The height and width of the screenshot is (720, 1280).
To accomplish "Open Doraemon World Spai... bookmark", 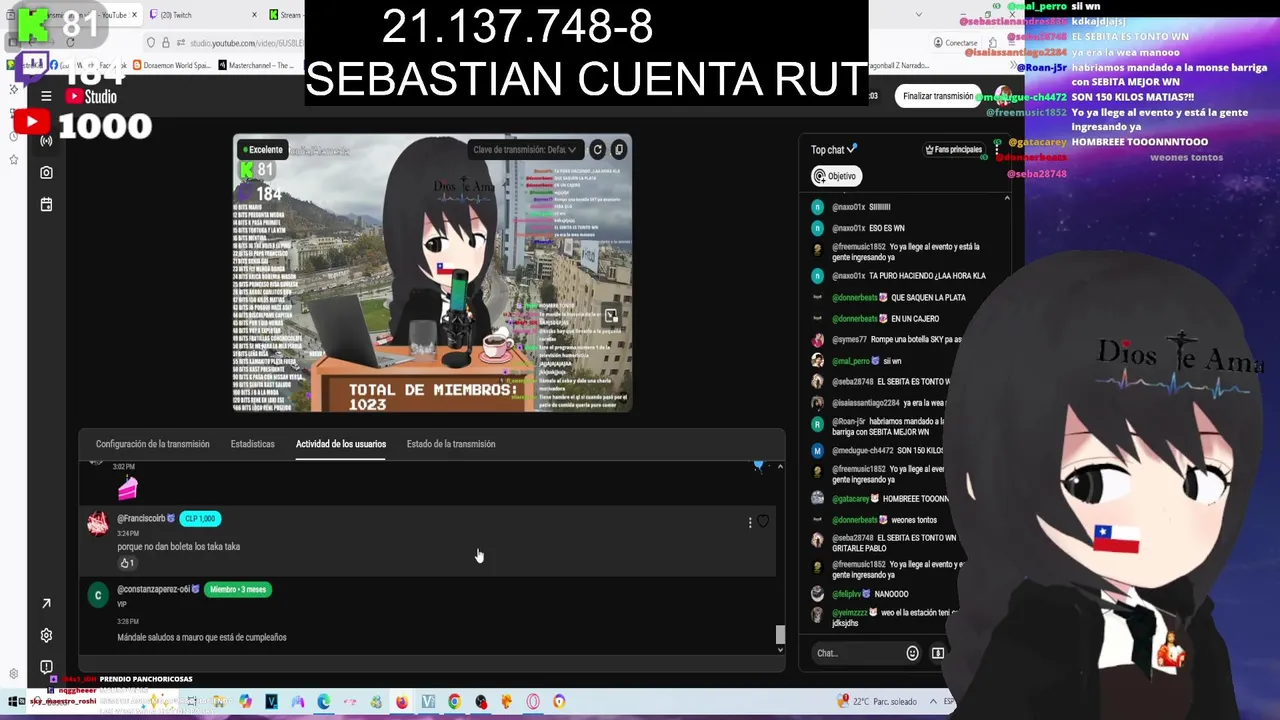I will [172, 65].
